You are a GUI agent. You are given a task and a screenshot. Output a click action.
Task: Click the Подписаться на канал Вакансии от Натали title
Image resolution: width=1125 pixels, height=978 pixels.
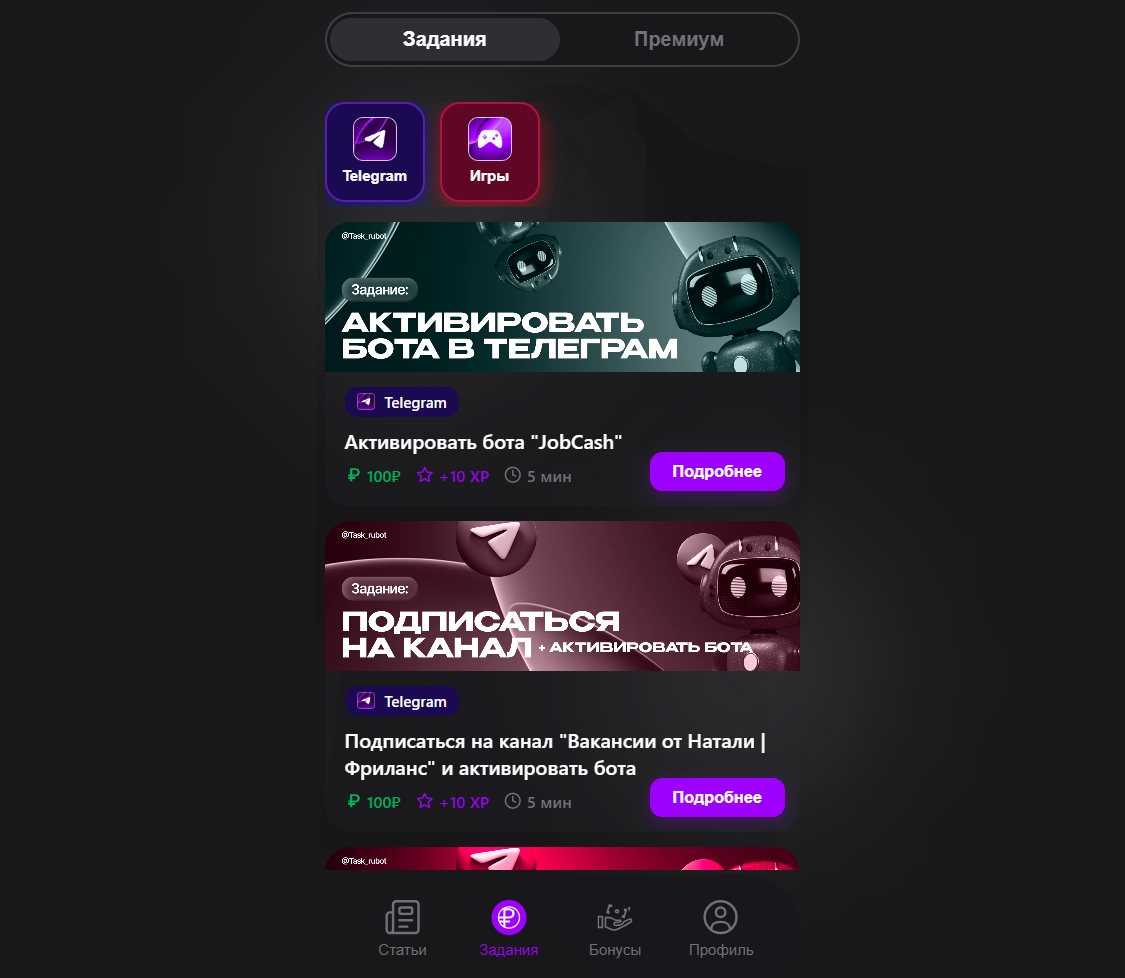click(x=555, y=755)
